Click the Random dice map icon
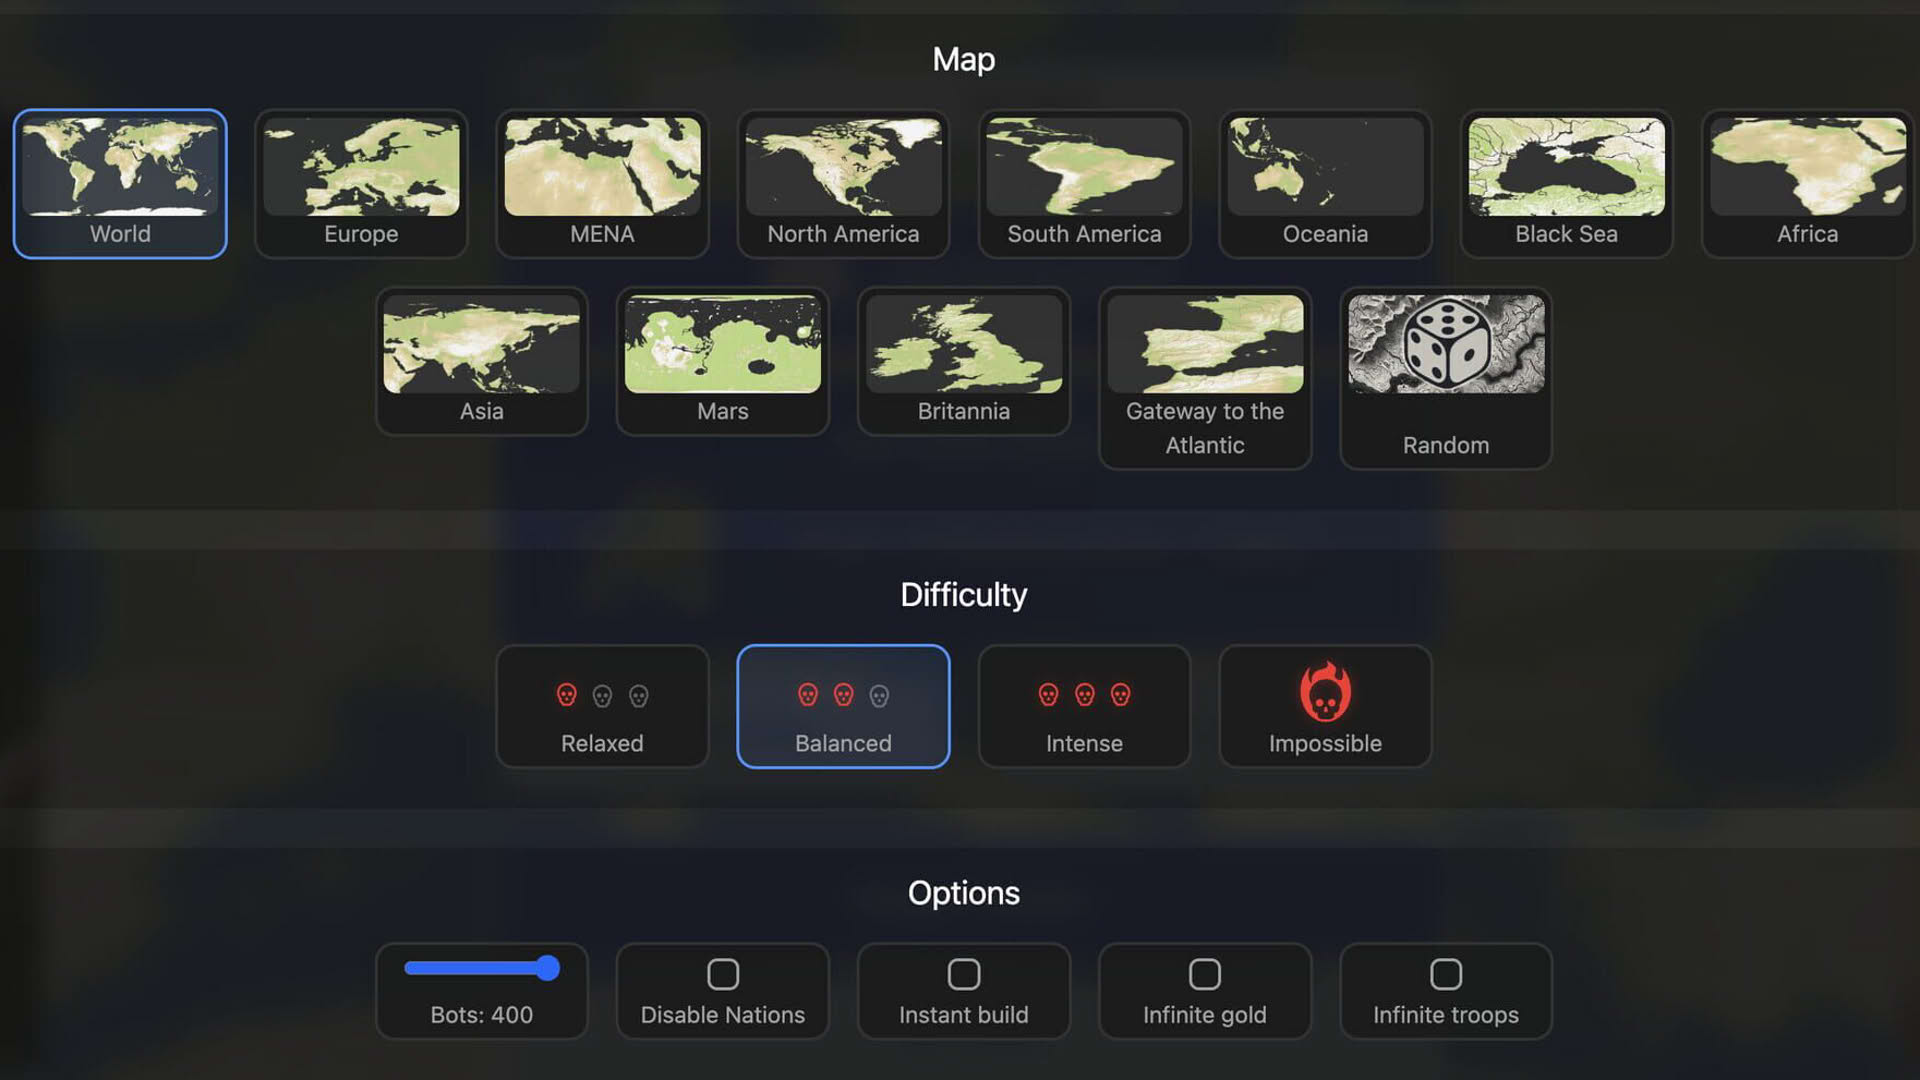The height and width of the screenshot is (1080, 1920). click(x=1446, y=344)
